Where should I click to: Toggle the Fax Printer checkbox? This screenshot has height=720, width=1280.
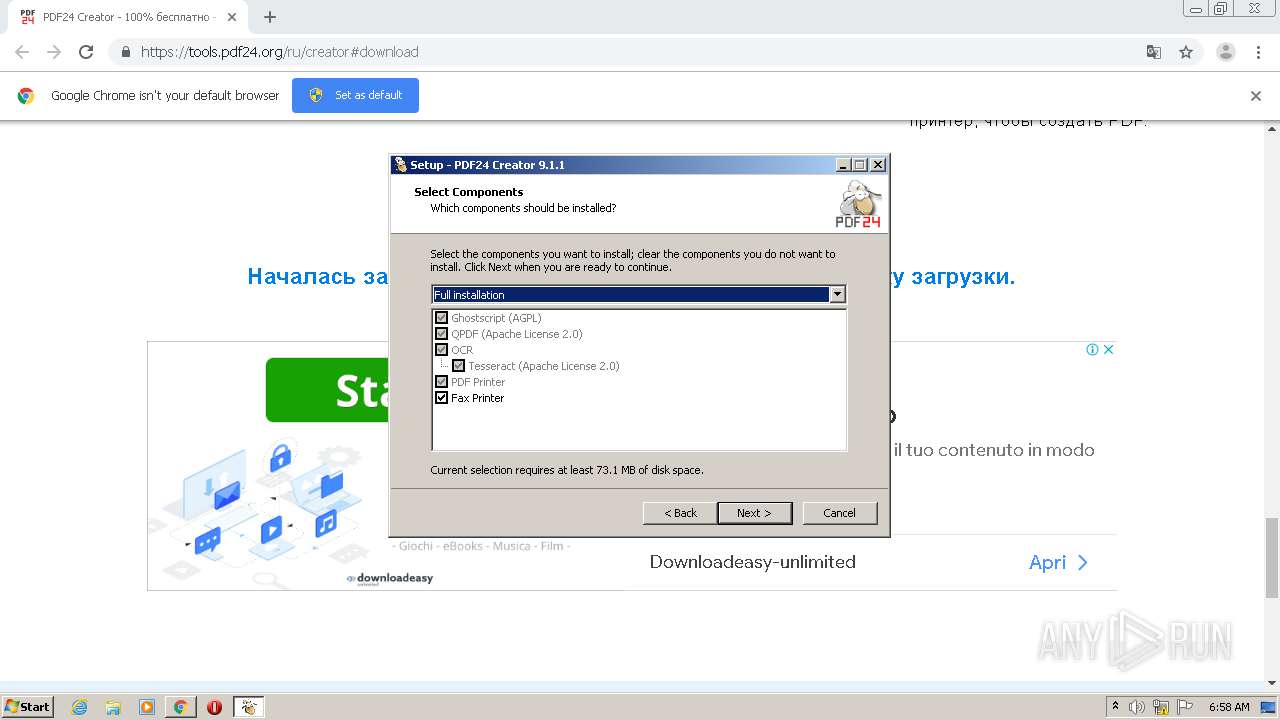(442, 398)
